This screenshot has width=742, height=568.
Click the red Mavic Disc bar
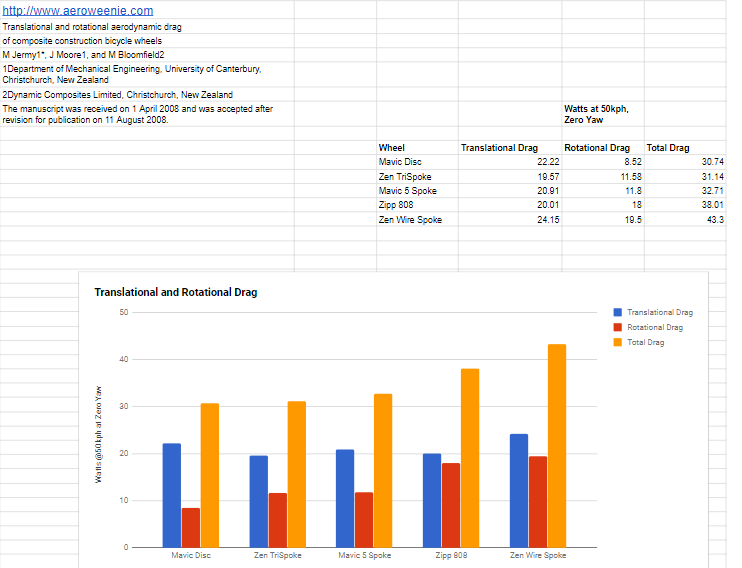191,528
